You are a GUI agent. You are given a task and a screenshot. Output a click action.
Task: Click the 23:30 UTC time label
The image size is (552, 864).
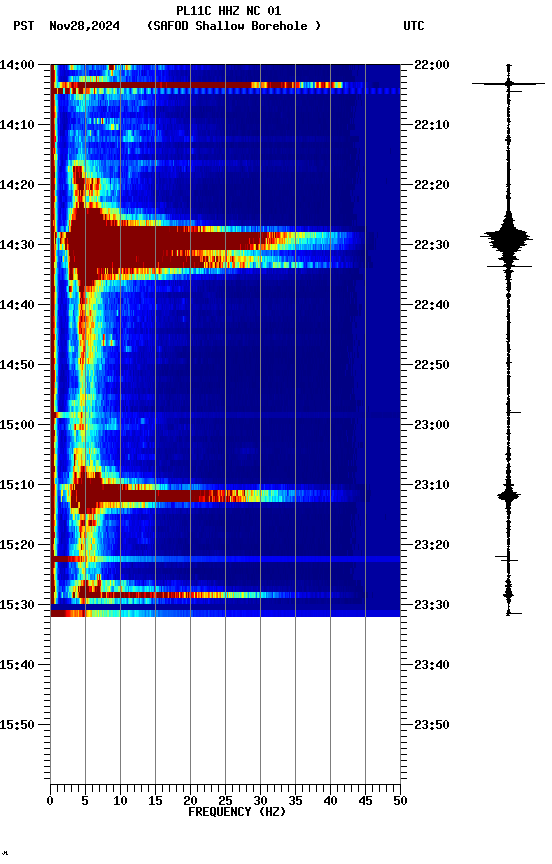(432, 605)
